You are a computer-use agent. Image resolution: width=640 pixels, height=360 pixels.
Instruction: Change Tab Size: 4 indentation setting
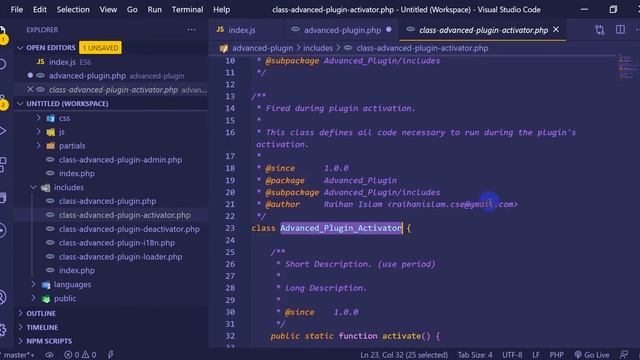(475, 355)
